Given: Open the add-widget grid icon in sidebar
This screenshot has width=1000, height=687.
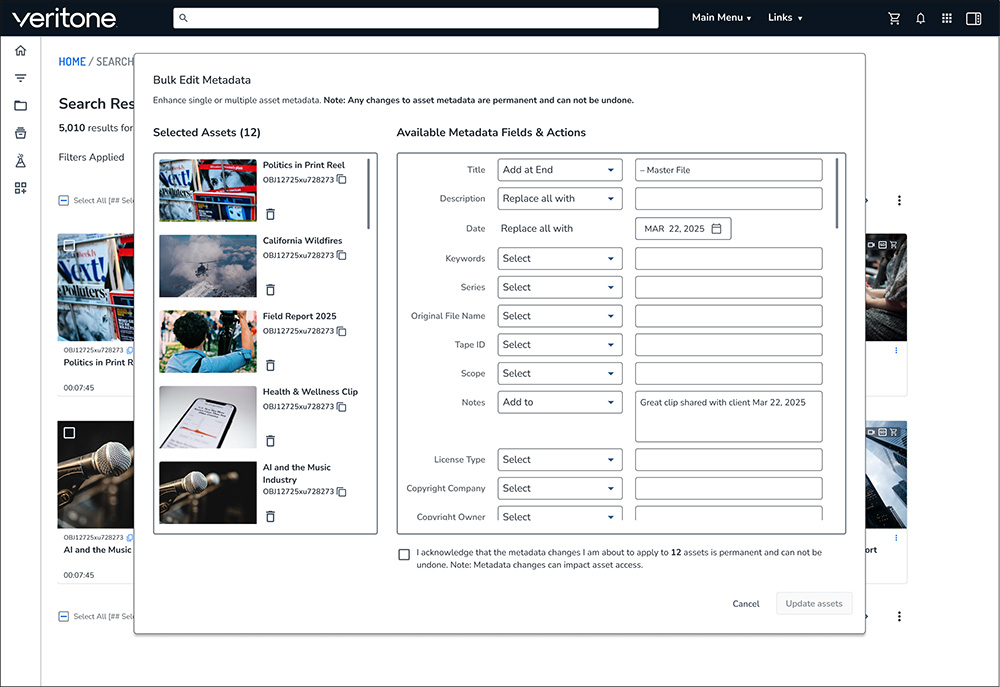Looking at the screenshot, I should click(20, 188).
